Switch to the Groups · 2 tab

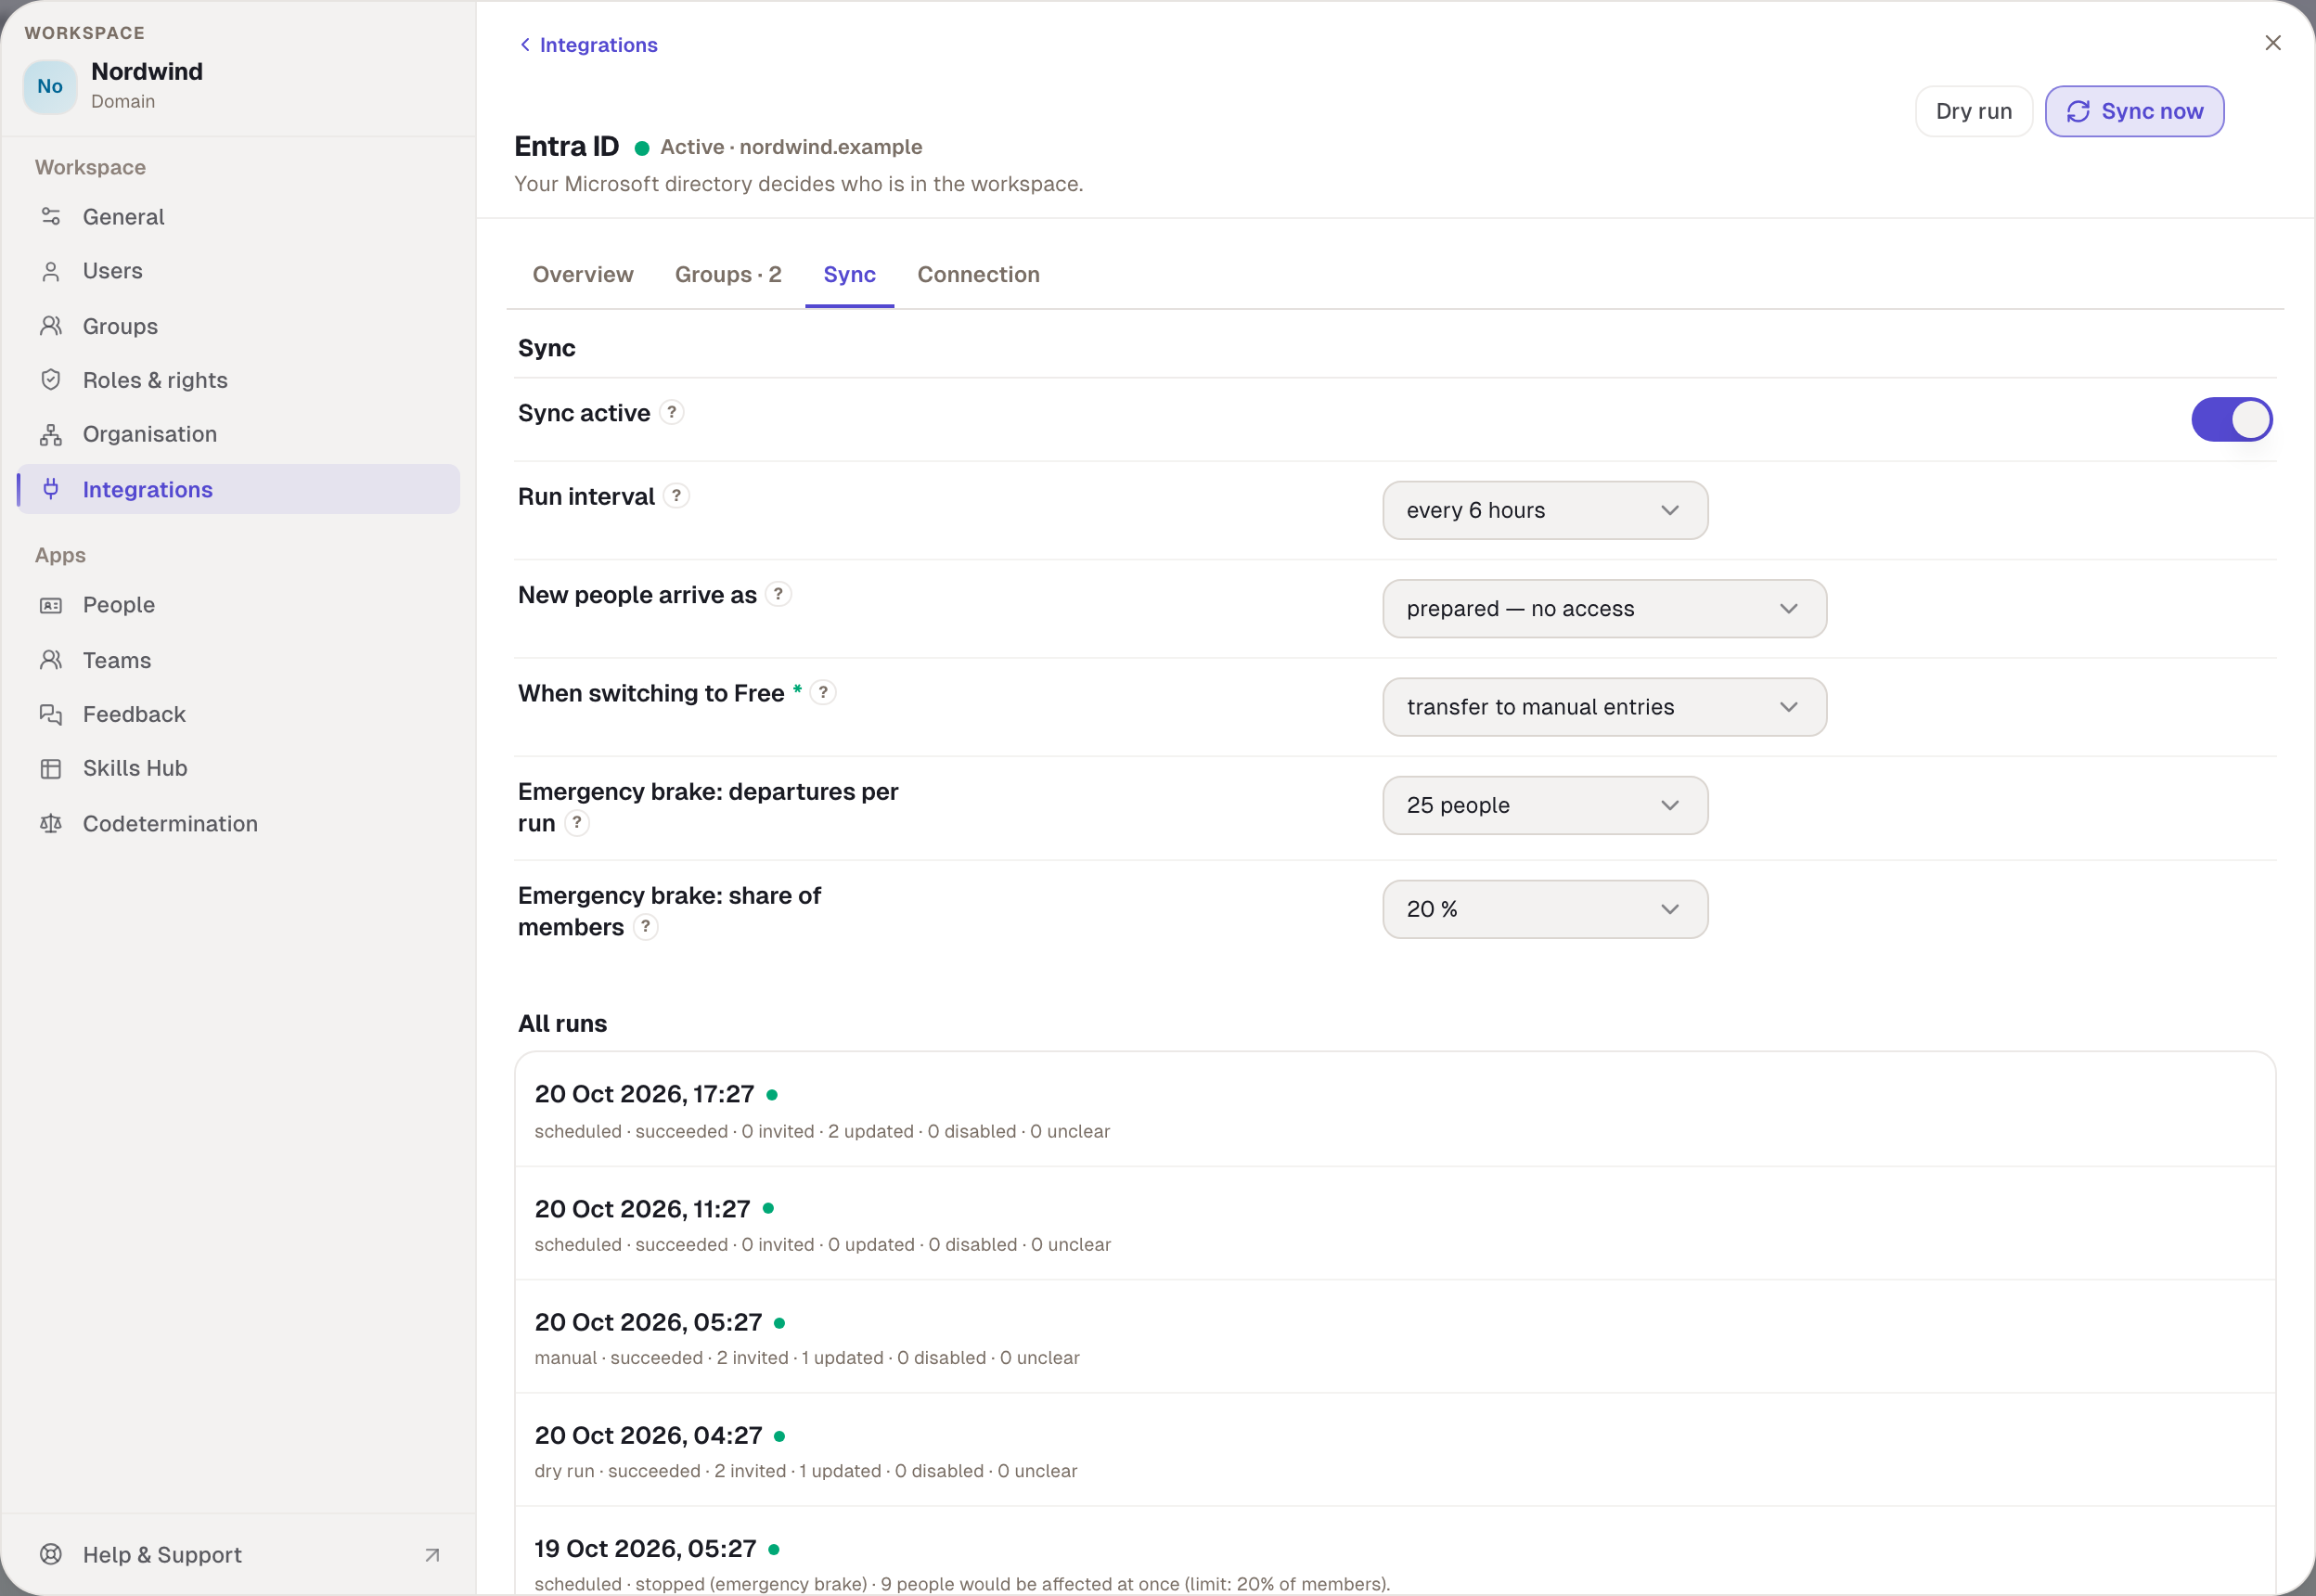[x=728, y=274]
